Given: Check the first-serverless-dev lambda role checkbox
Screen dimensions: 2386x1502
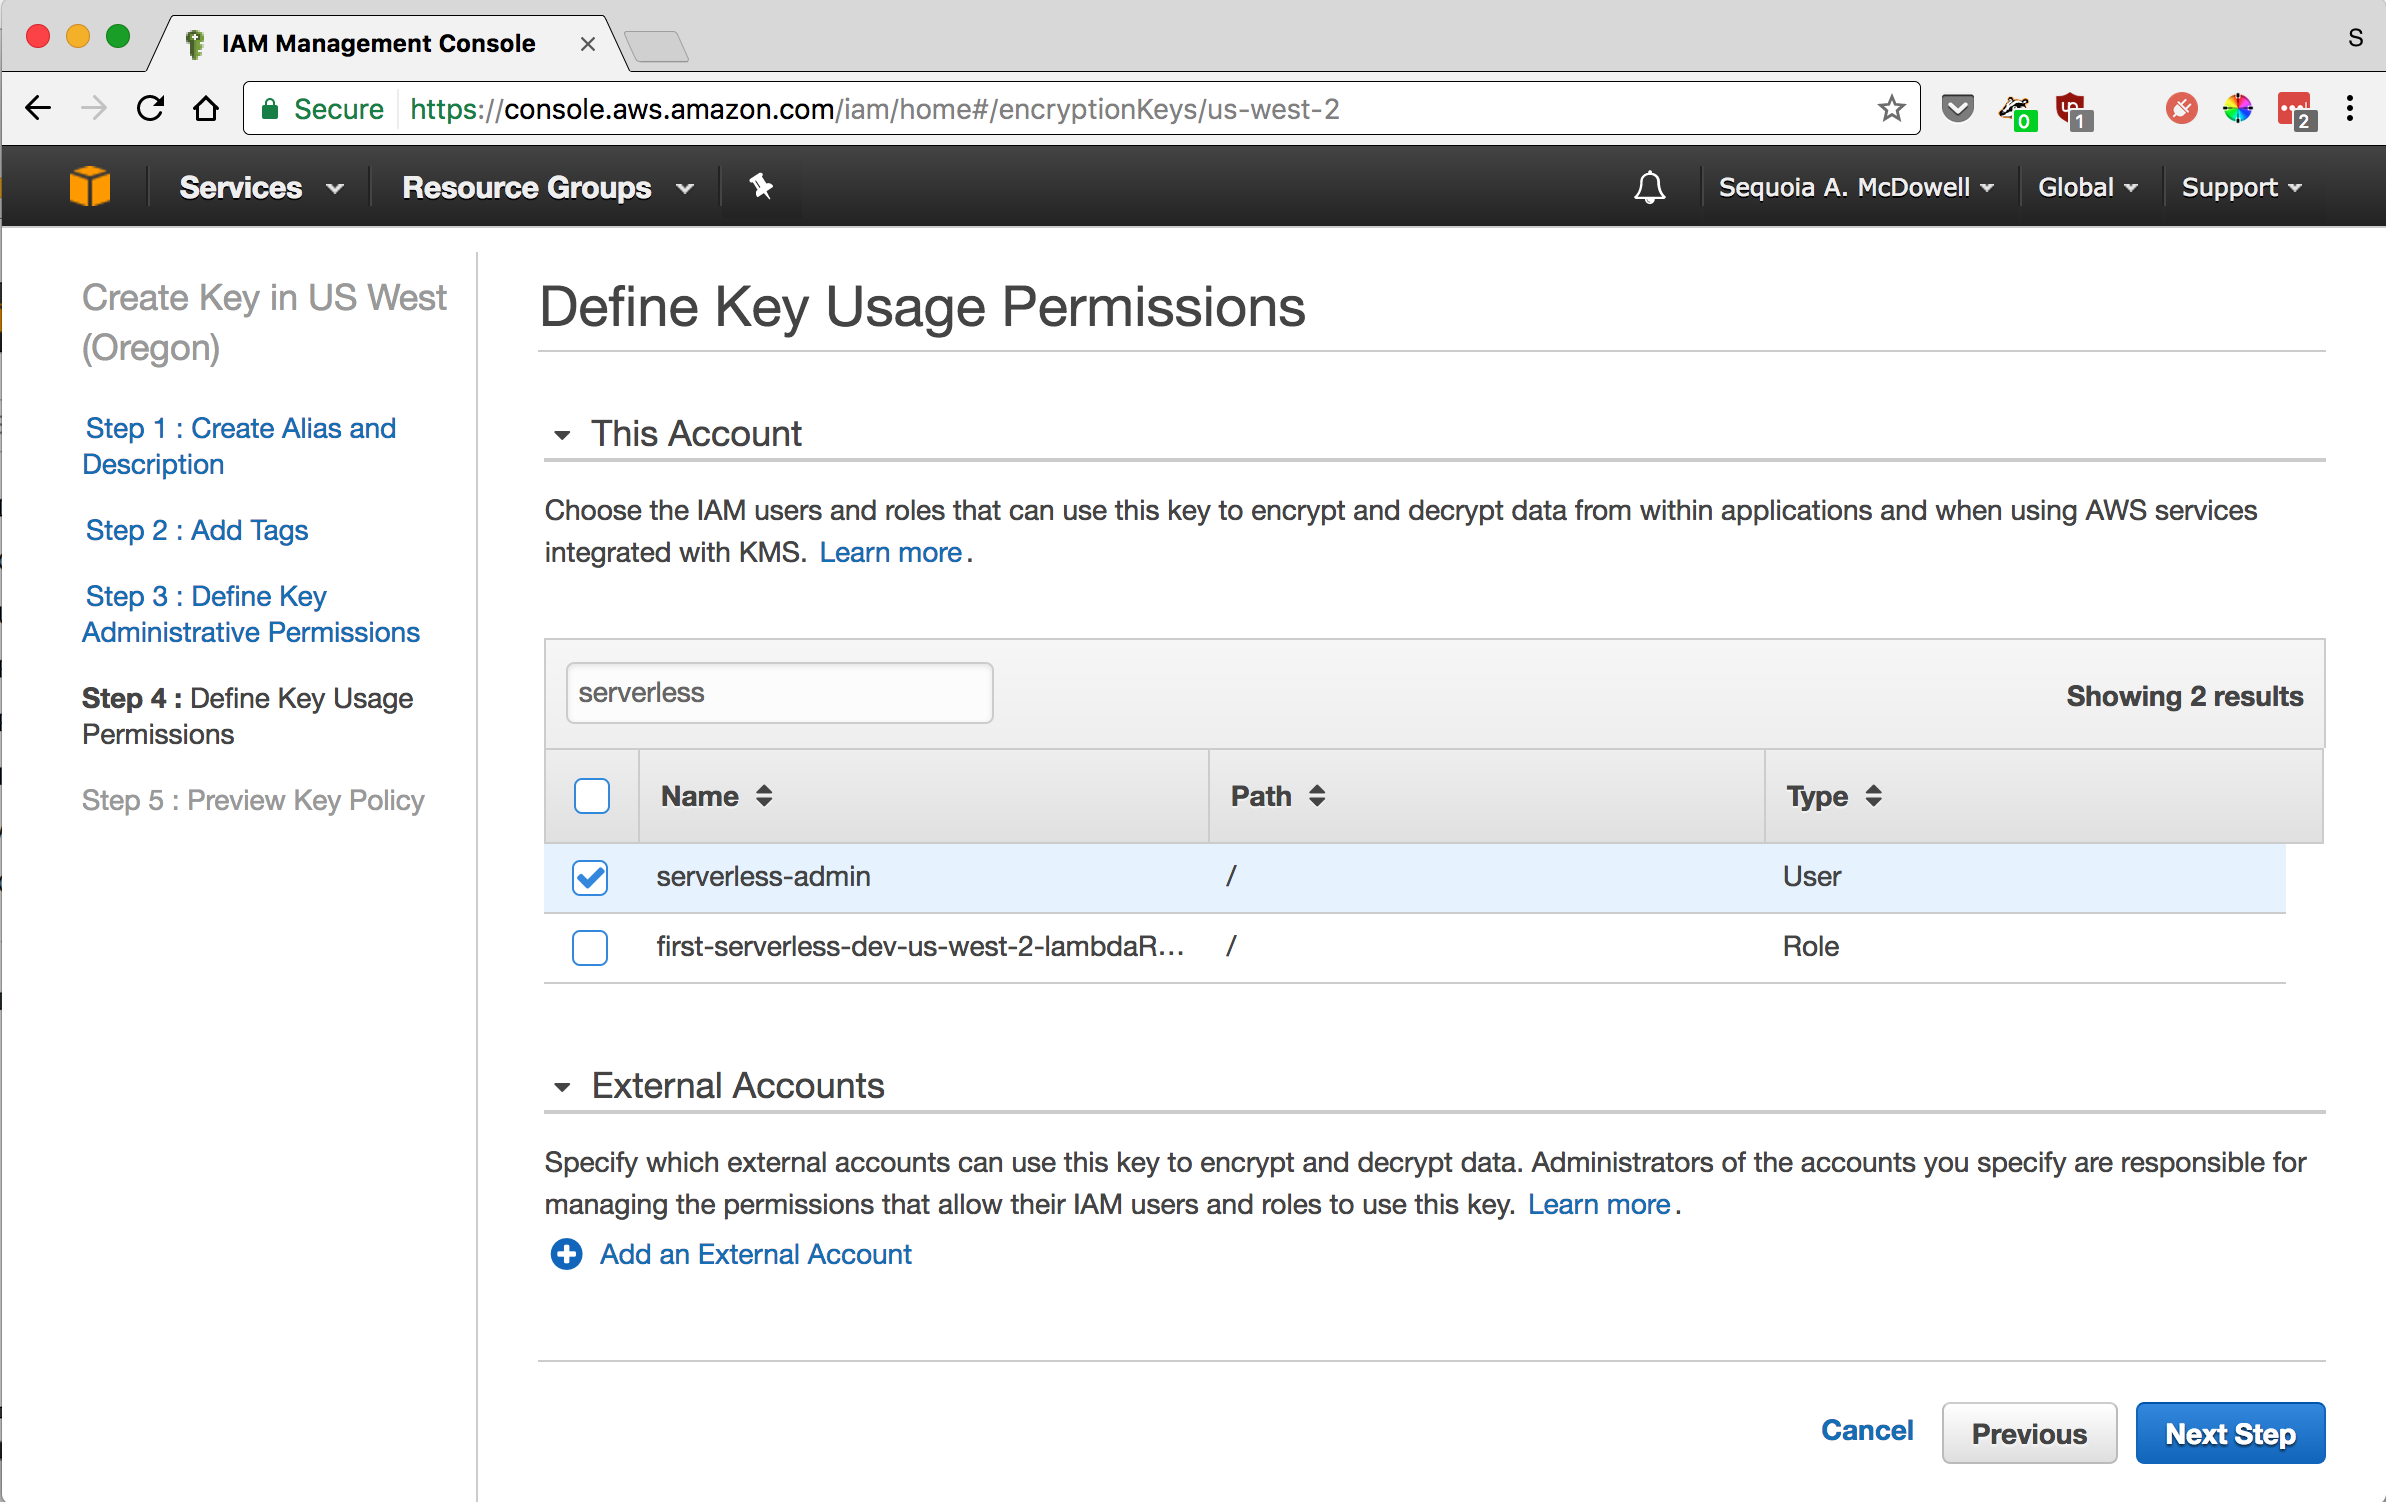Looking at the screenshot, I should click(x=590, y=947).
